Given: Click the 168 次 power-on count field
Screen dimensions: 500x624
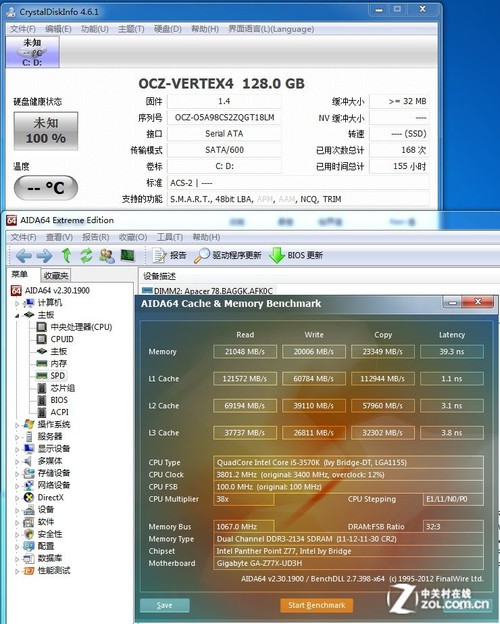Looking at the screenshot, I should [399, 150].
